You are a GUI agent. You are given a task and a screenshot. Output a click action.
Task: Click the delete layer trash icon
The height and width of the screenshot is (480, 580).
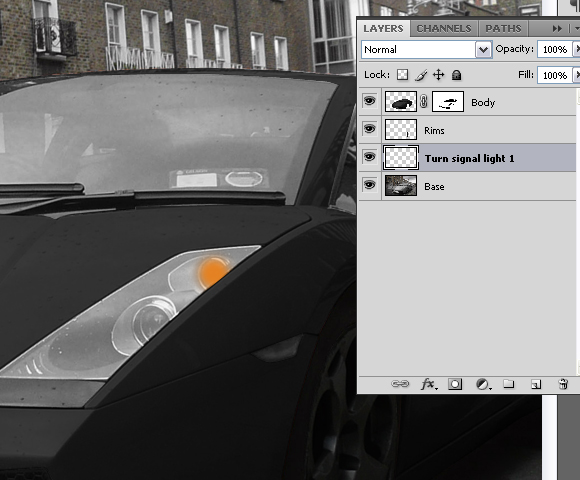coord(563,384)
